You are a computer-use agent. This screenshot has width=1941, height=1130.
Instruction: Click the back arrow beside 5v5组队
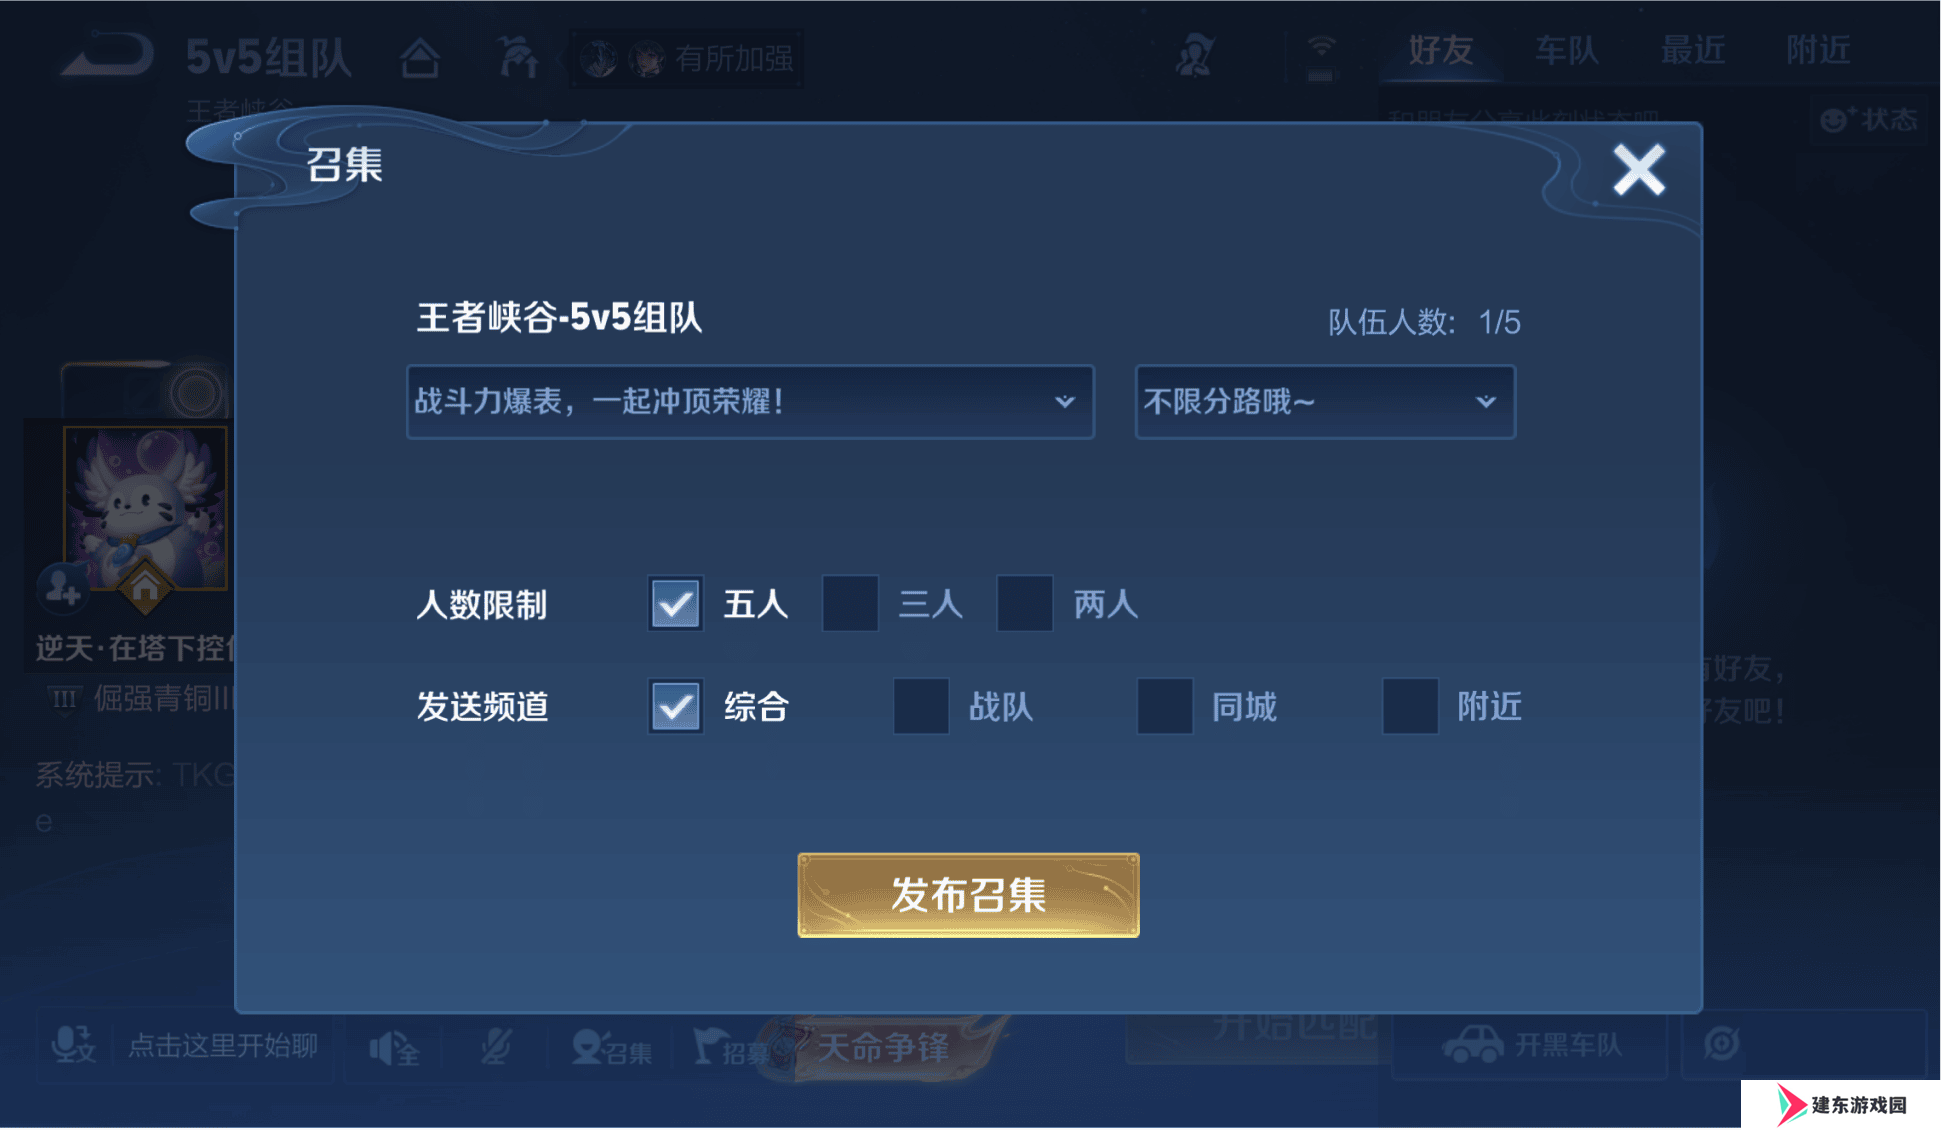[x=107, y=54]
